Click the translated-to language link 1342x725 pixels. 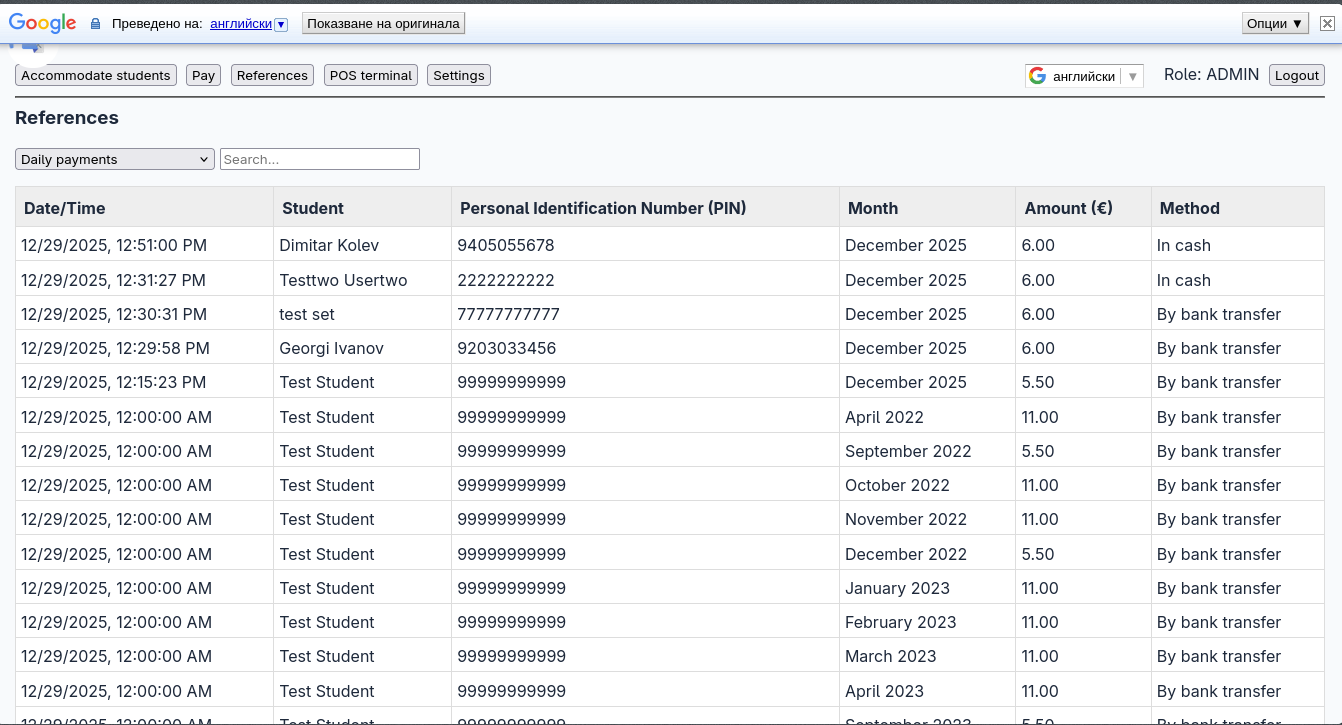click(241, 24)
